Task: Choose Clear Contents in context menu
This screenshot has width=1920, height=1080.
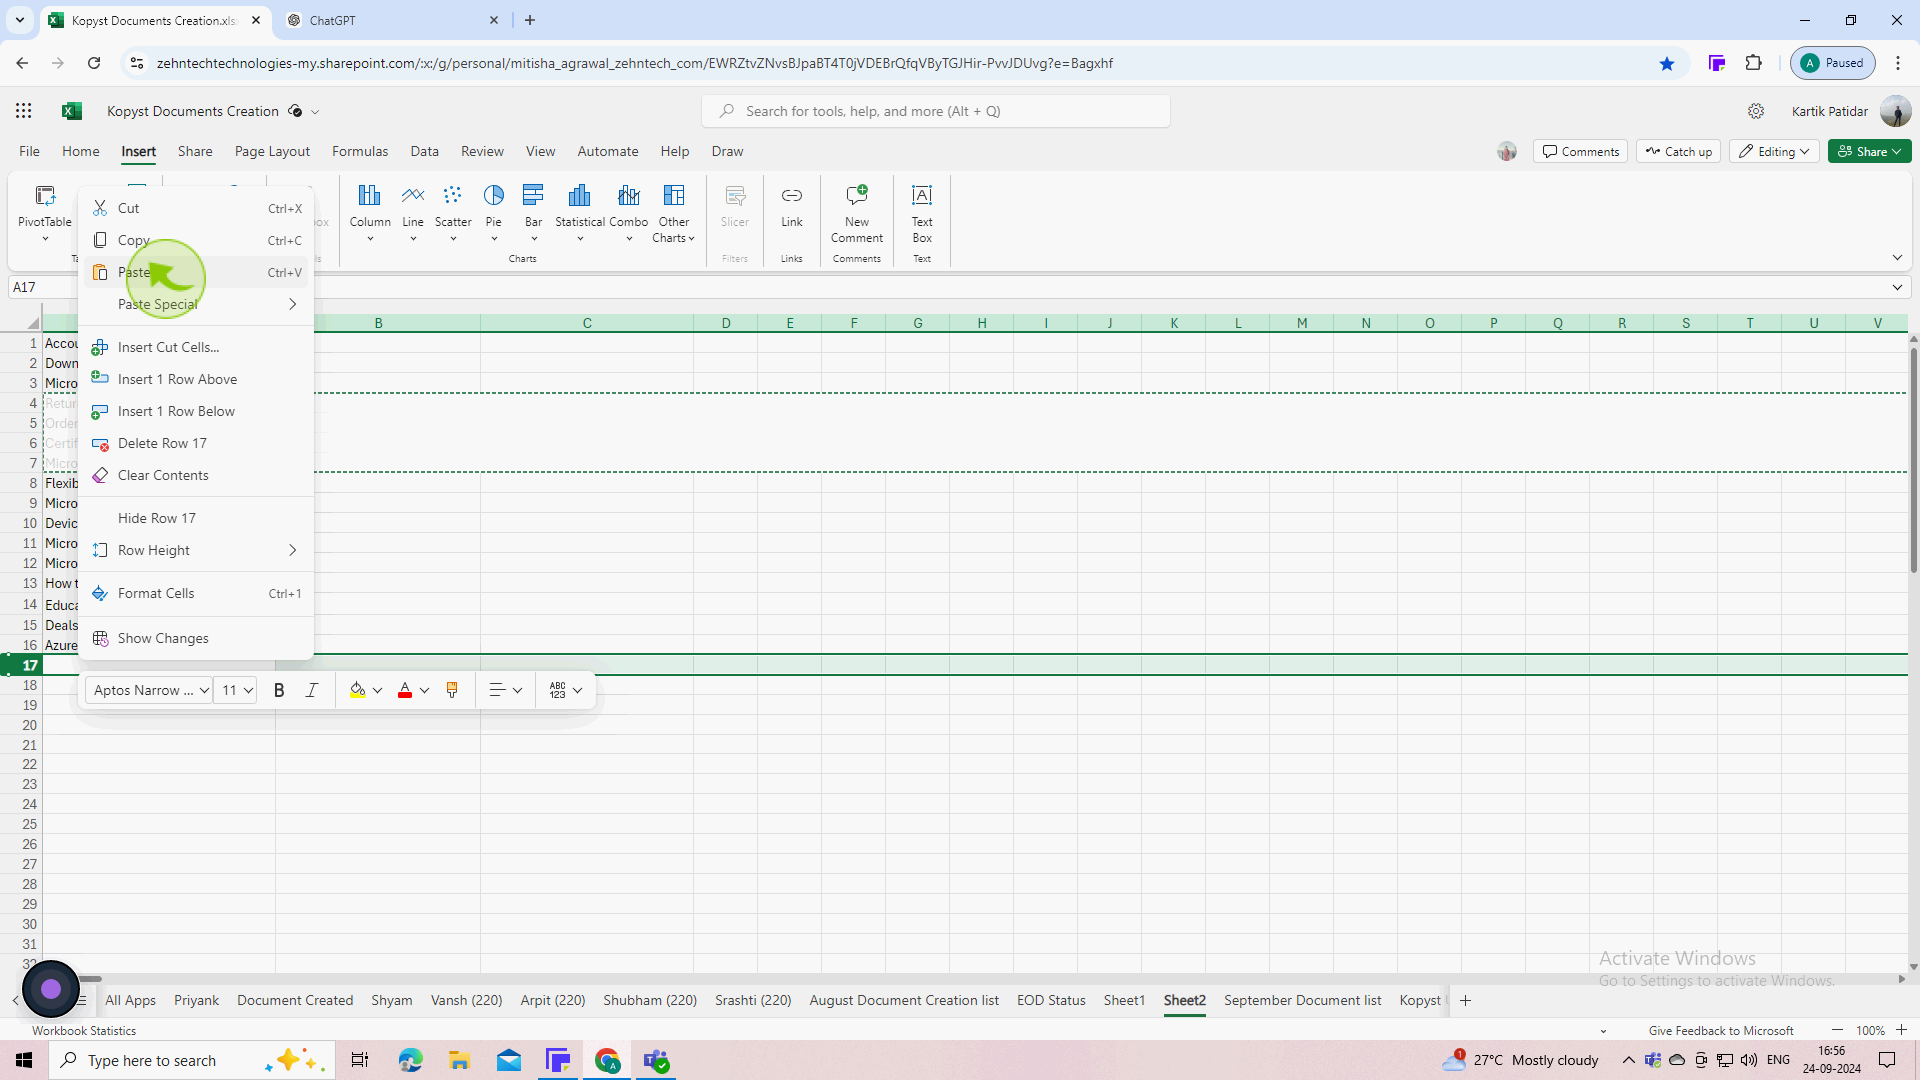Action: tap(196, 475)
